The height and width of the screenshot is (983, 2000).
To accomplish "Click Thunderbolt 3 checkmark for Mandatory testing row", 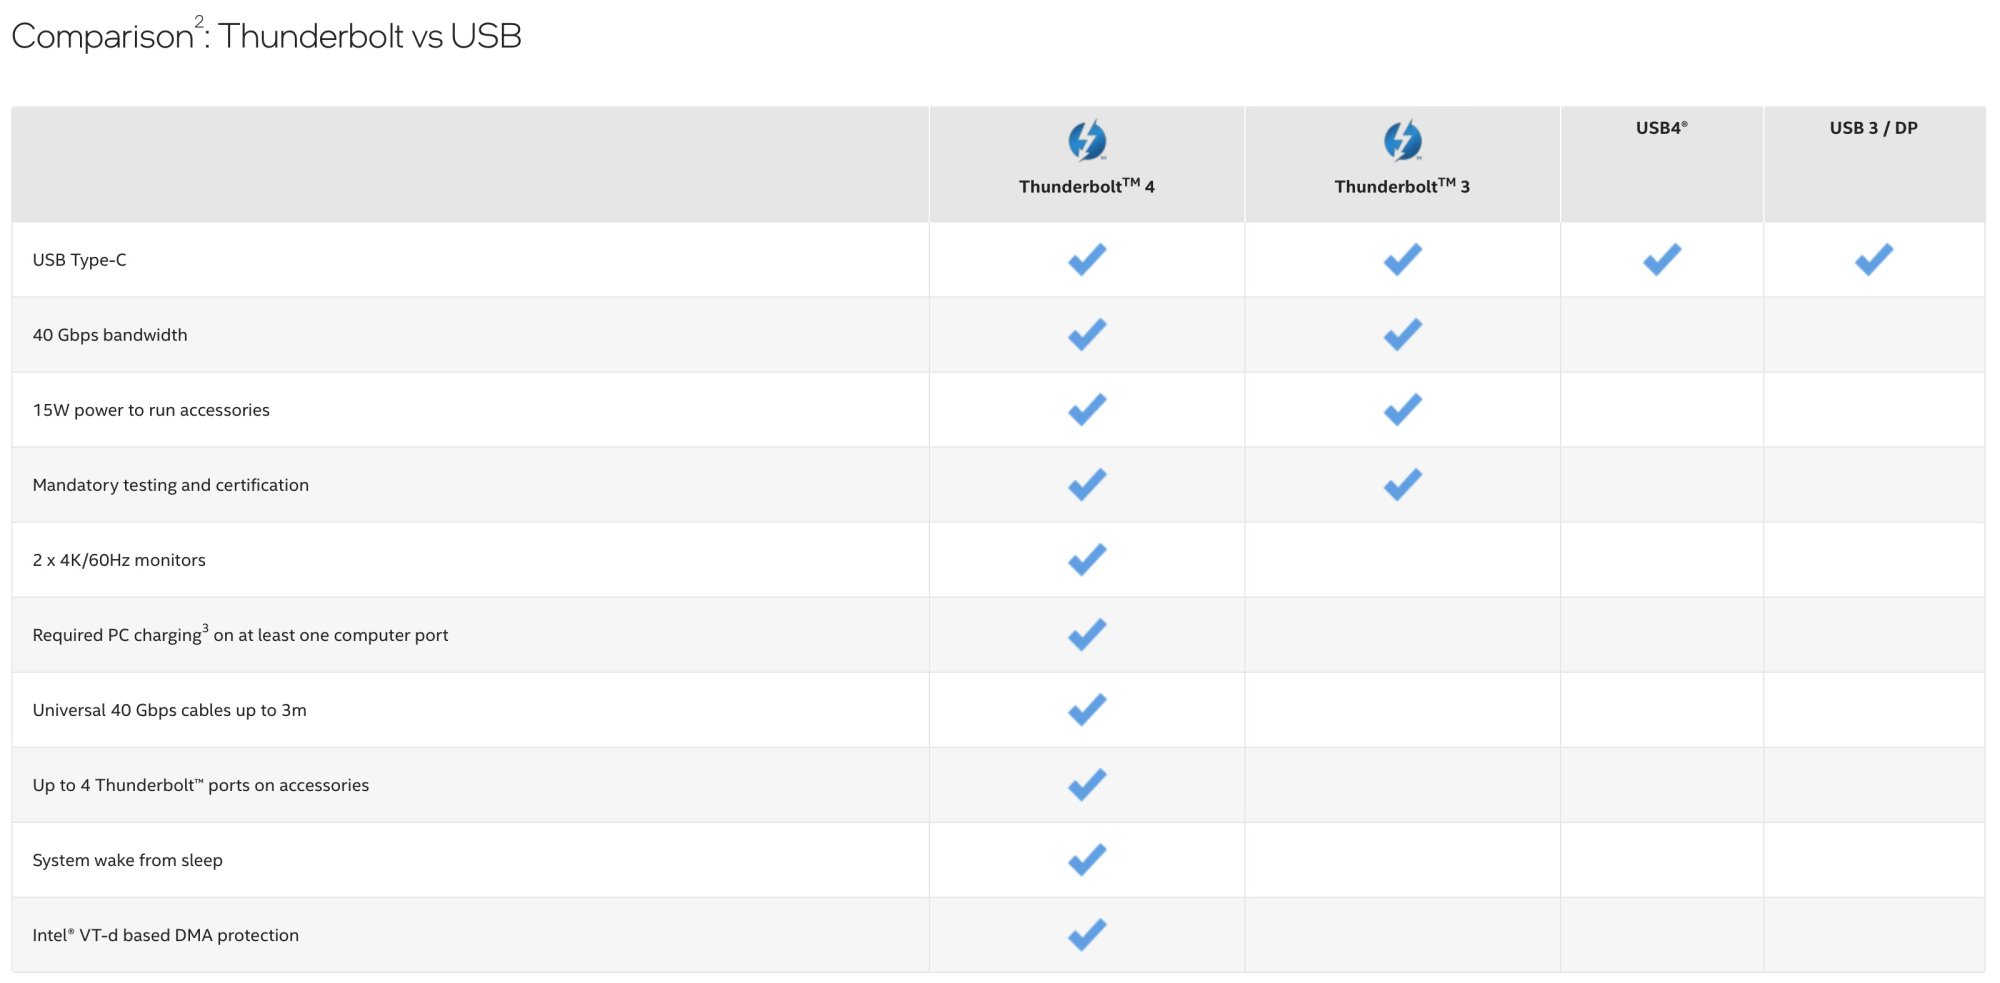I will (1402, 485).
